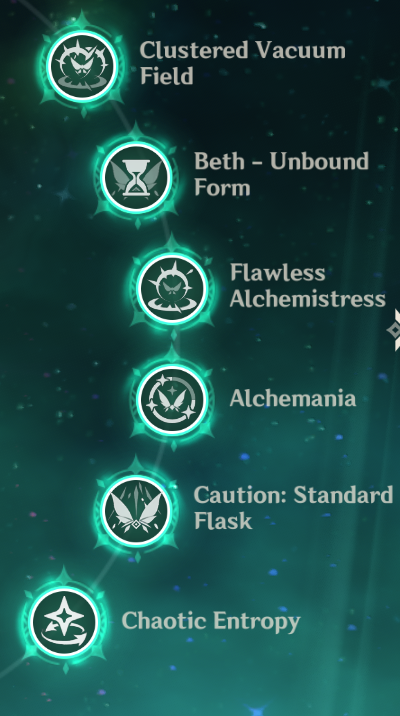Click the Beth – Unbound Form label
Image resolution: width=400 pixels, height=716 pixels.
pos(281,174)
